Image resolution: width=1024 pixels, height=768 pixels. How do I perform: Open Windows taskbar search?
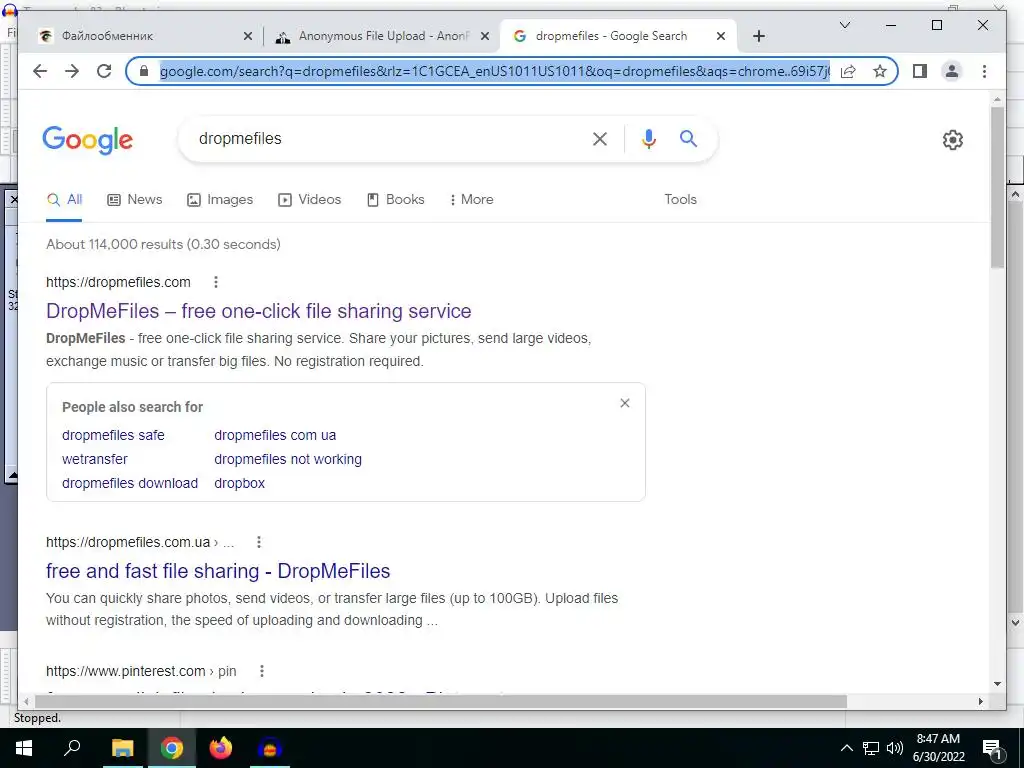click(72, 748)
